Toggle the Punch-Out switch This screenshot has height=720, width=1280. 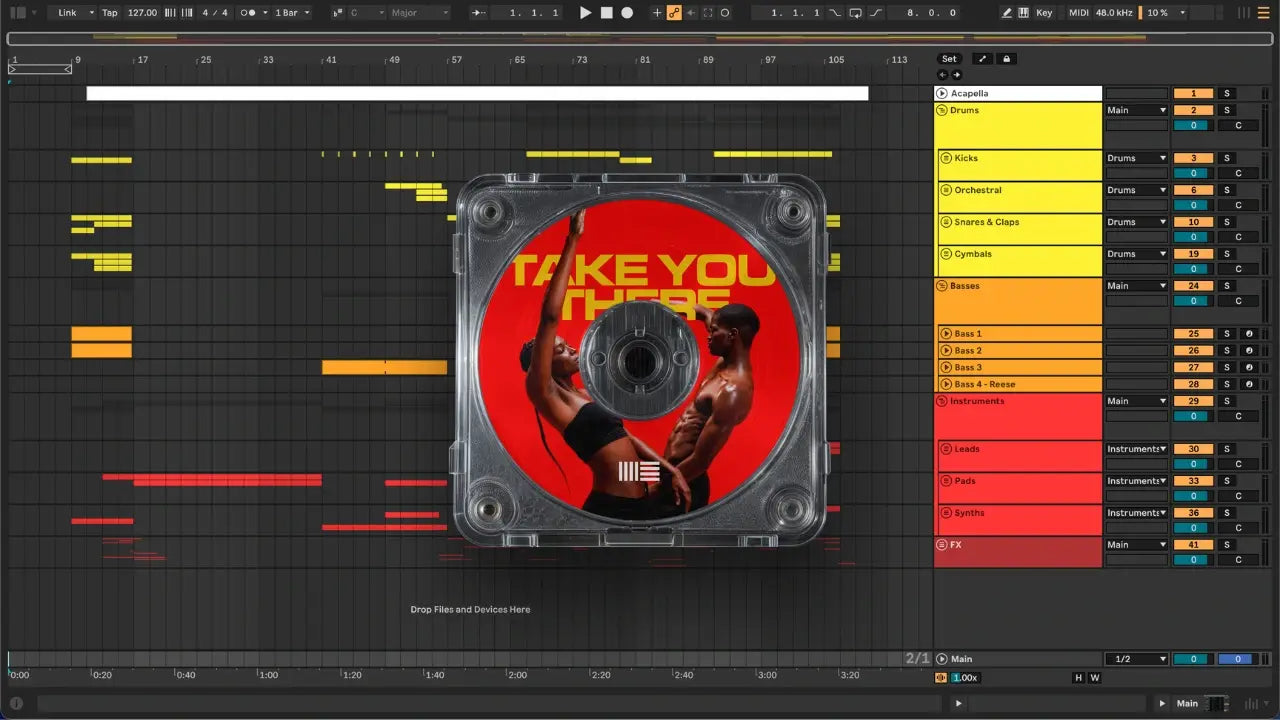tap(876, 13)
